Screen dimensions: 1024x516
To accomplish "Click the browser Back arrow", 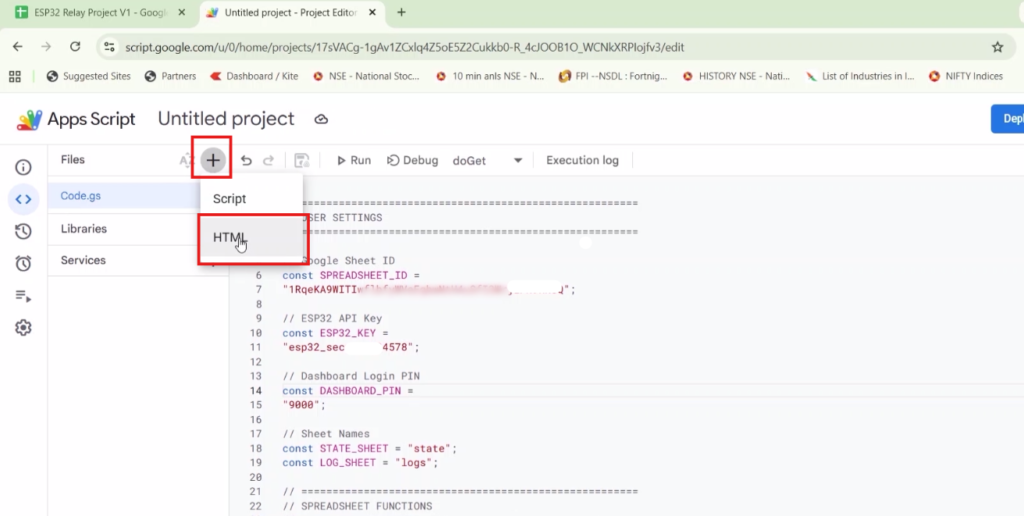I will [x=18, y=46].
